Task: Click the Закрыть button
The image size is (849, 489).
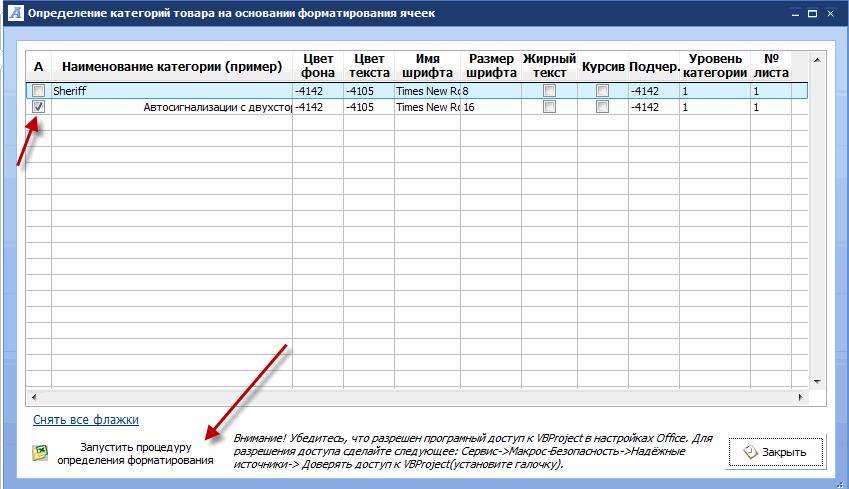Action: 775,452
